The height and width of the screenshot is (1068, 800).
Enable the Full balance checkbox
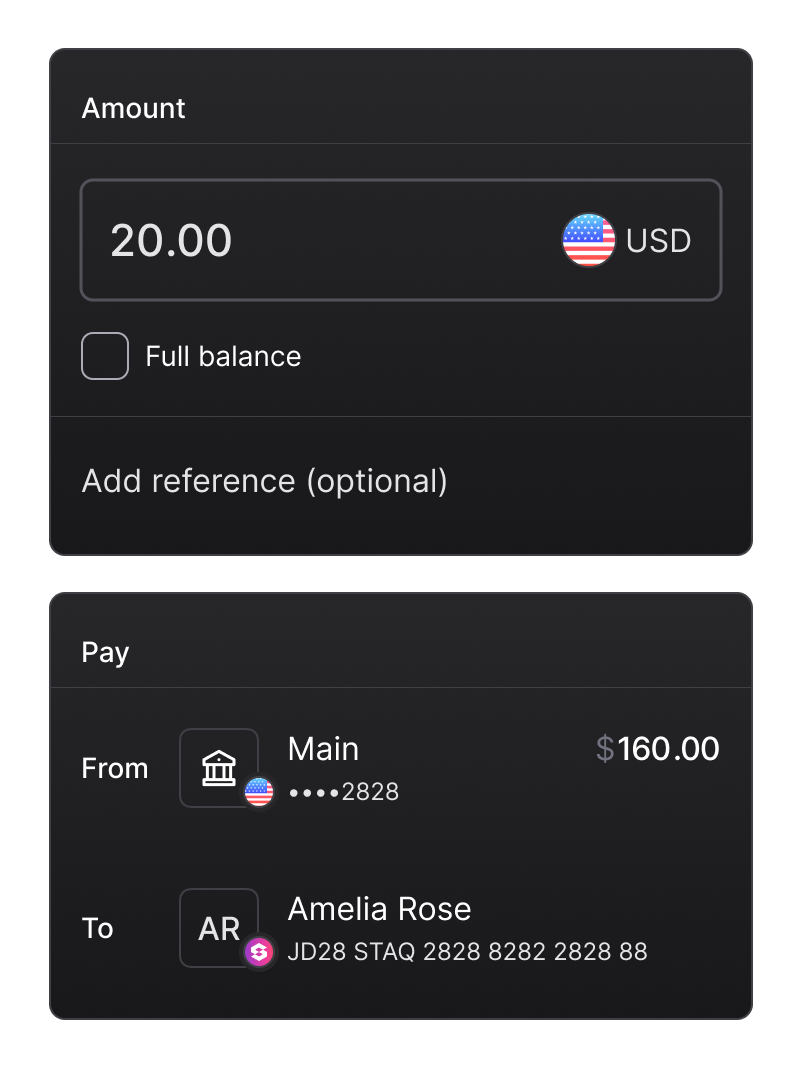click(x=105, y=356)
